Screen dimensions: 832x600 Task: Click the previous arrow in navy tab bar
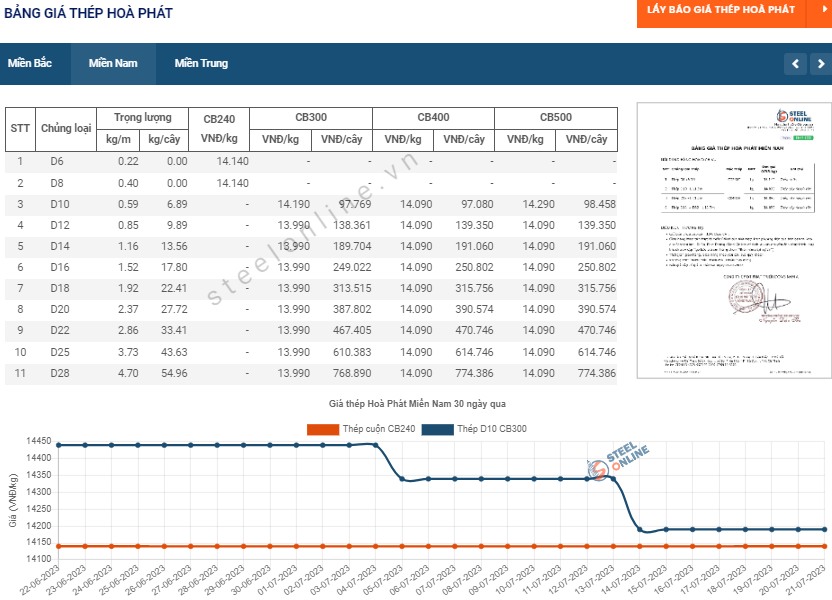[795, 64]
